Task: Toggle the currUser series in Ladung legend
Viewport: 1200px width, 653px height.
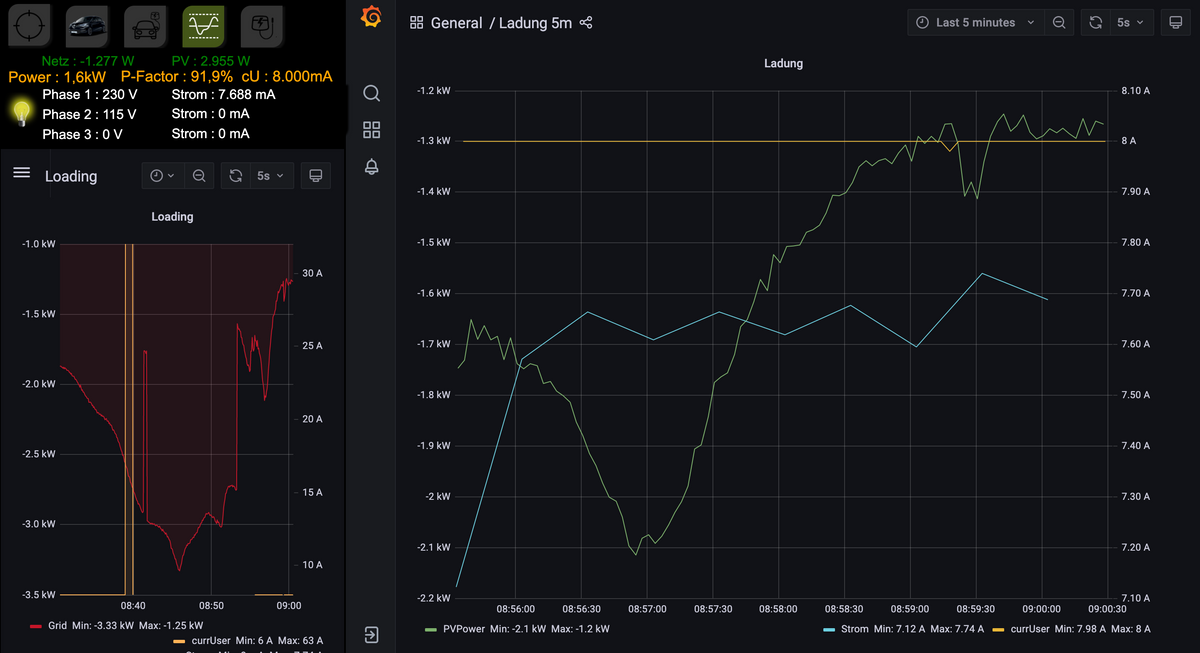Action: pos(1030,629)
